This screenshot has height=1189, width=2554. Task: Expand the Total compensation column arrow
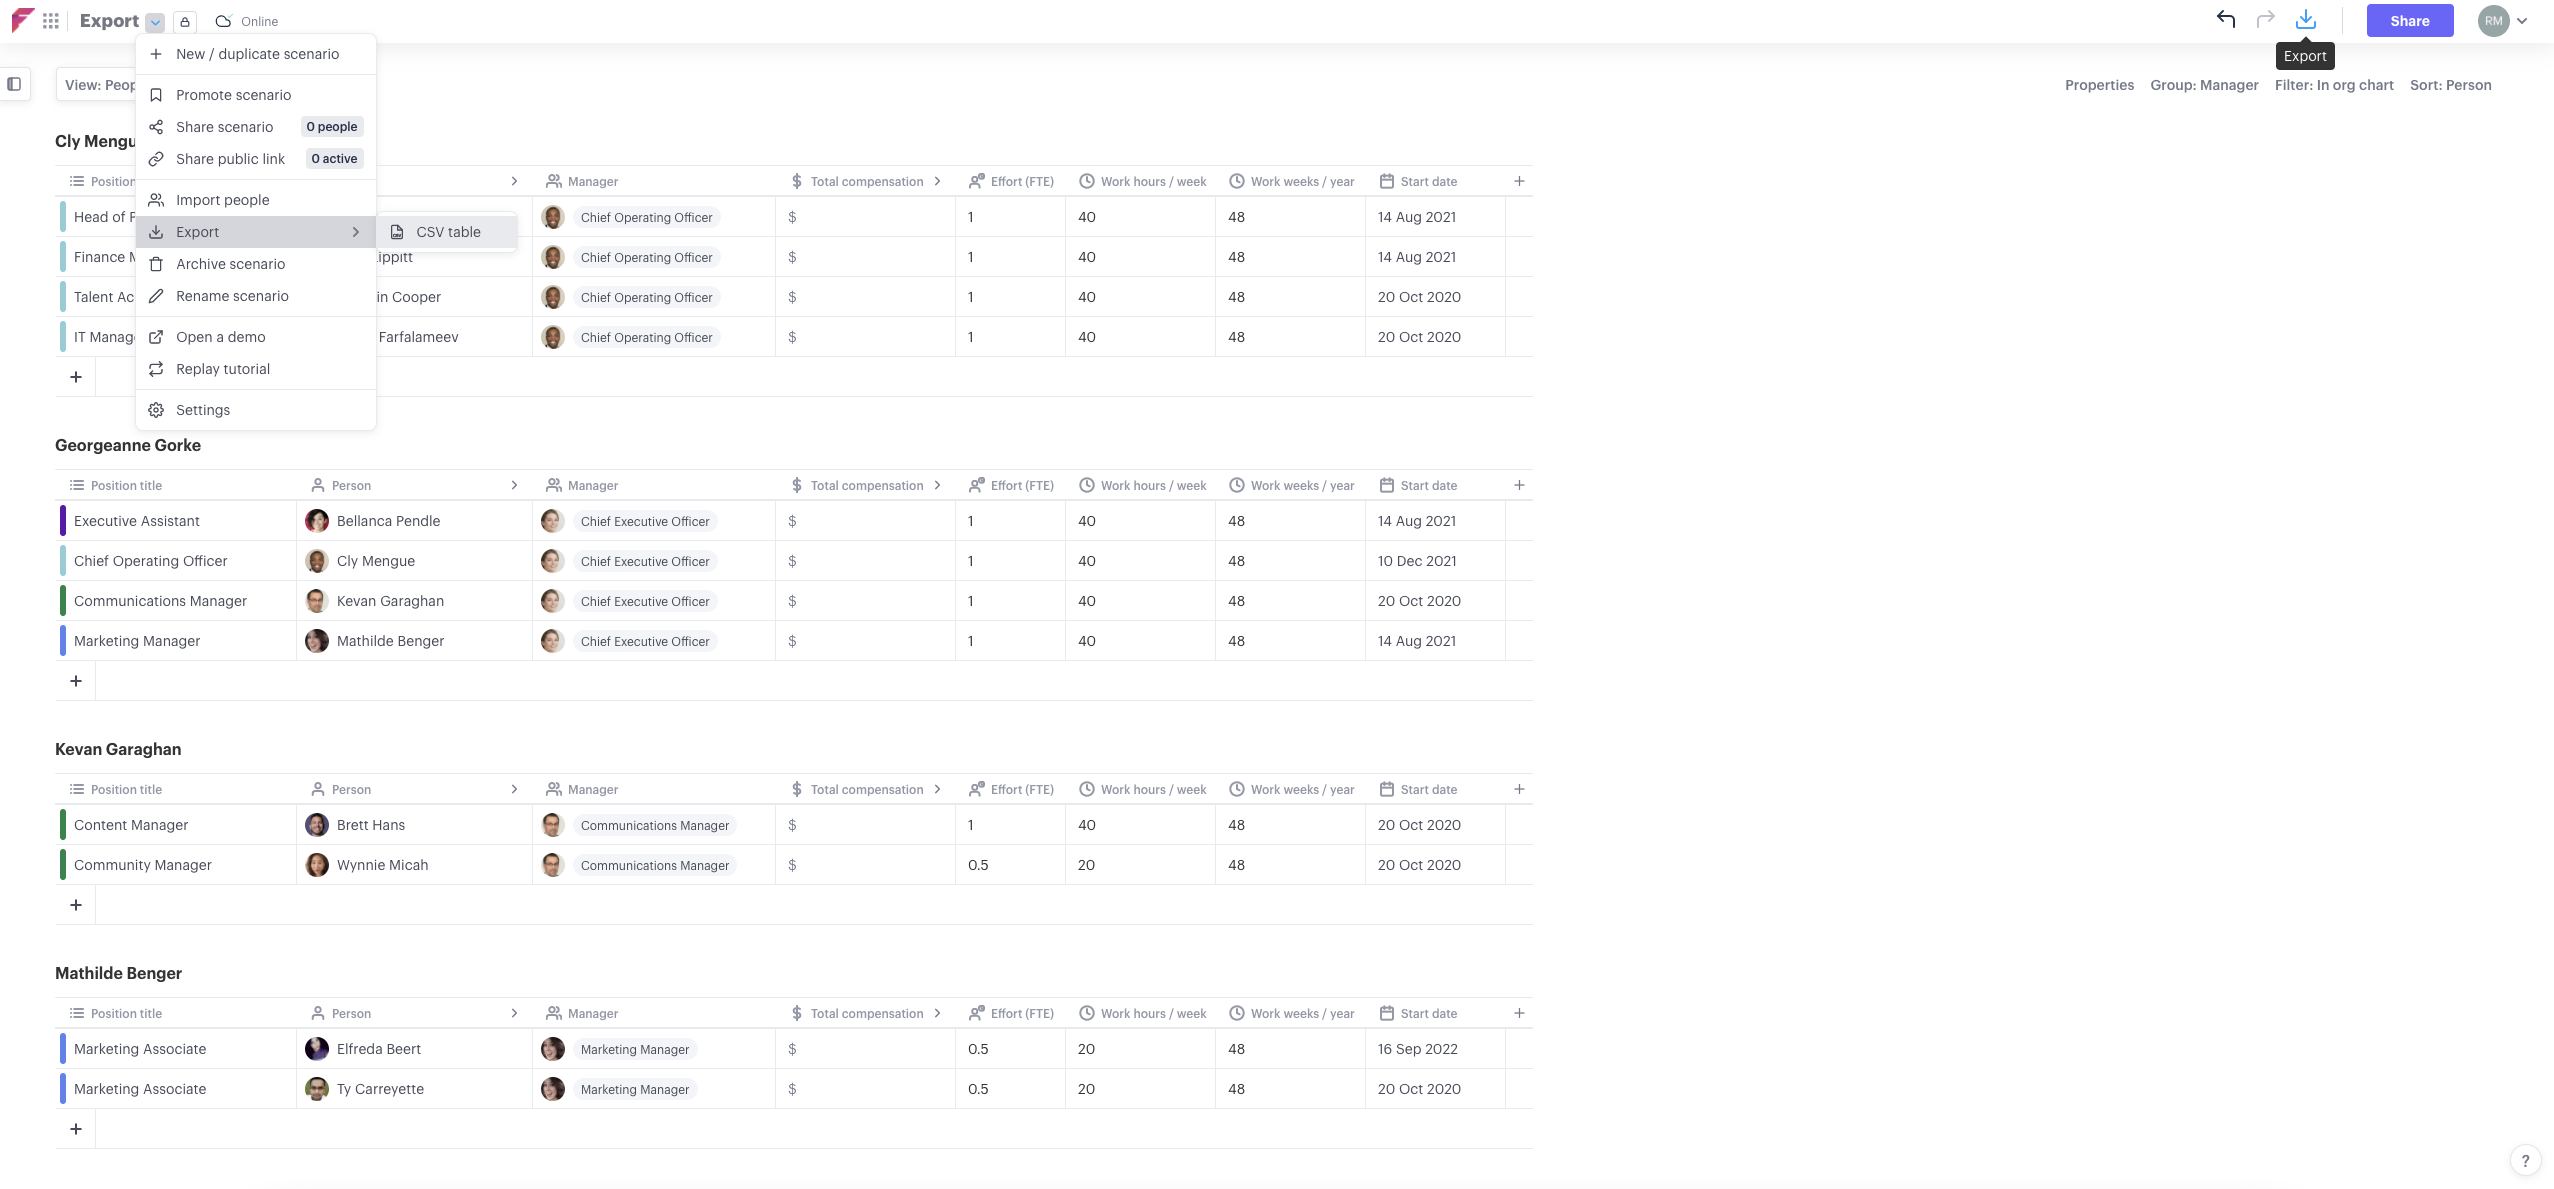[940, 181]
